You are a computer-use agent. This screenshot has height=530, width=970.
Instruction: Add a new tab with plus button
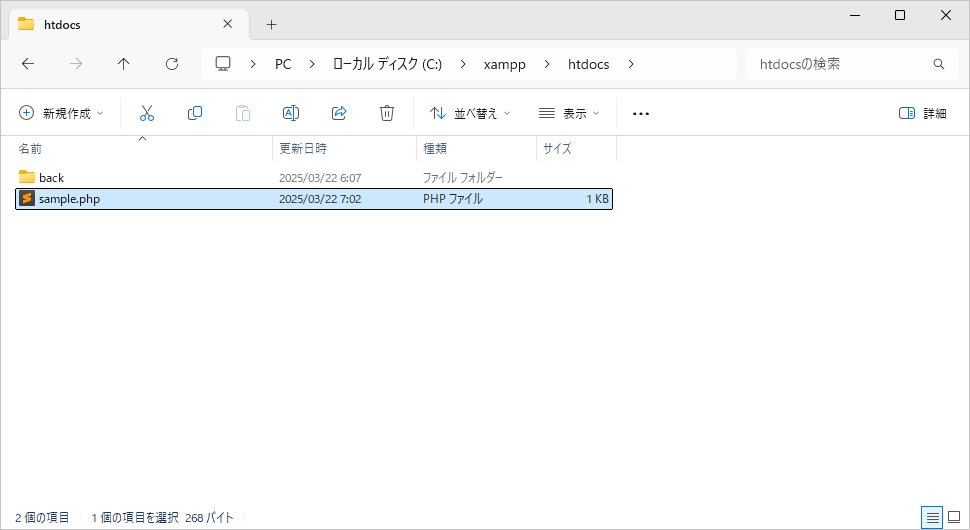(271, 24)
